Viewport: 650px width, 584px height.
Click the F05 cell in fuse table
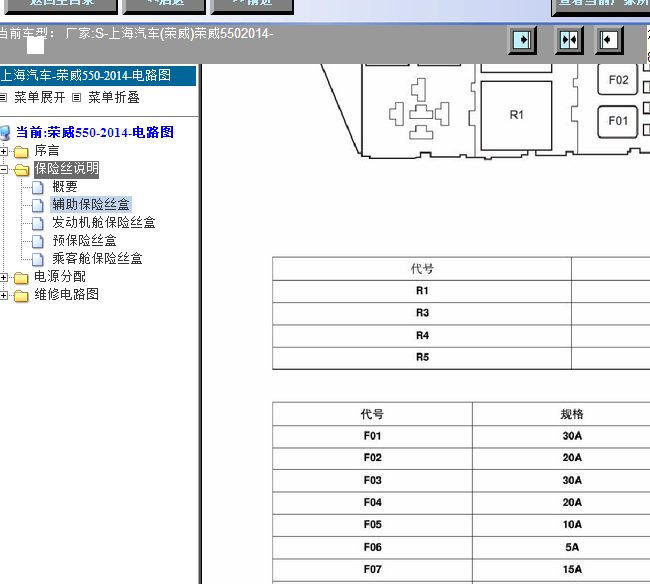click(372, 525)
